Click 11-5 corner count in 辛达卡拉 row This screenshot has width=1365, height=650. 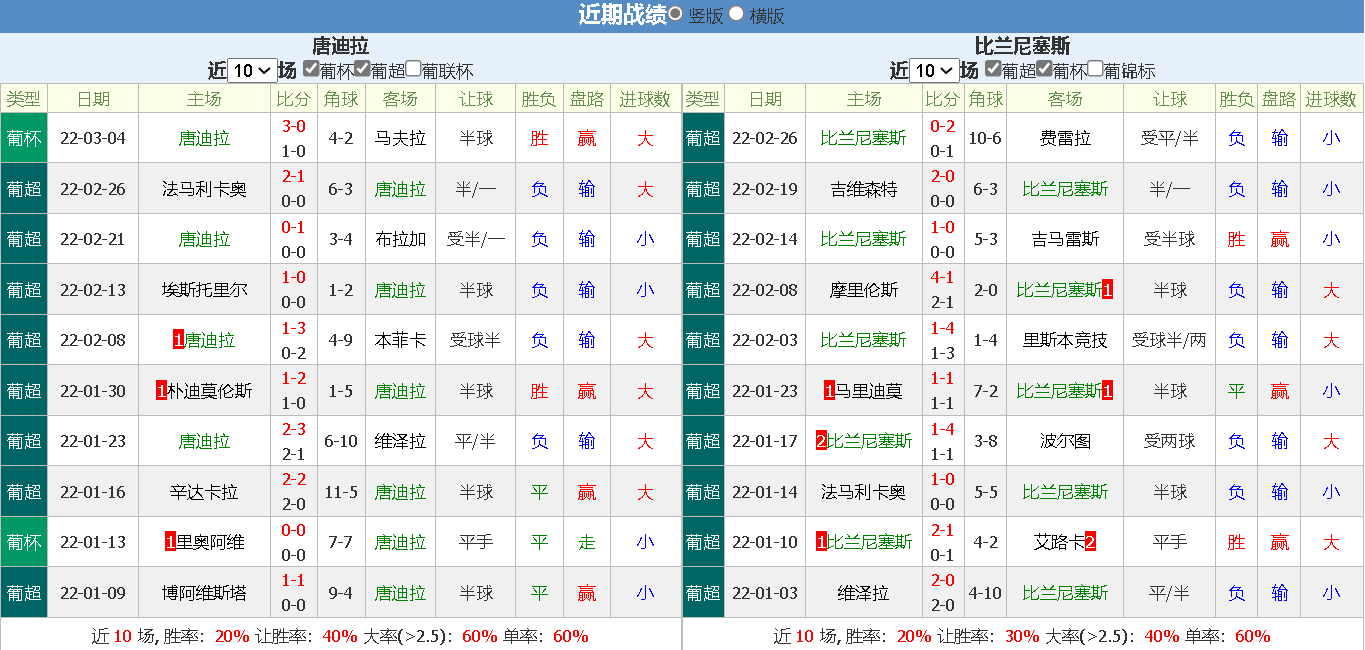pyautogui.click(x=341, y=492)
